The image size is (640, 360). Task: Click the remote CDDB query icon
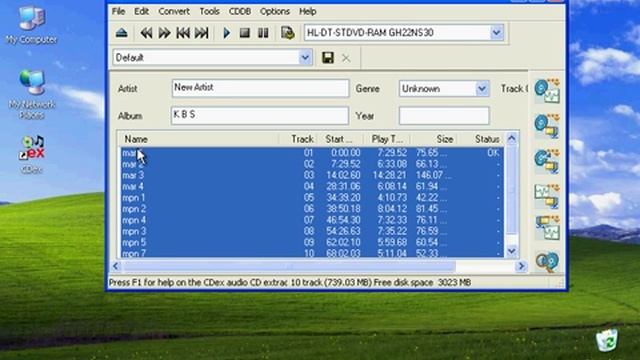tap(547, 262)
